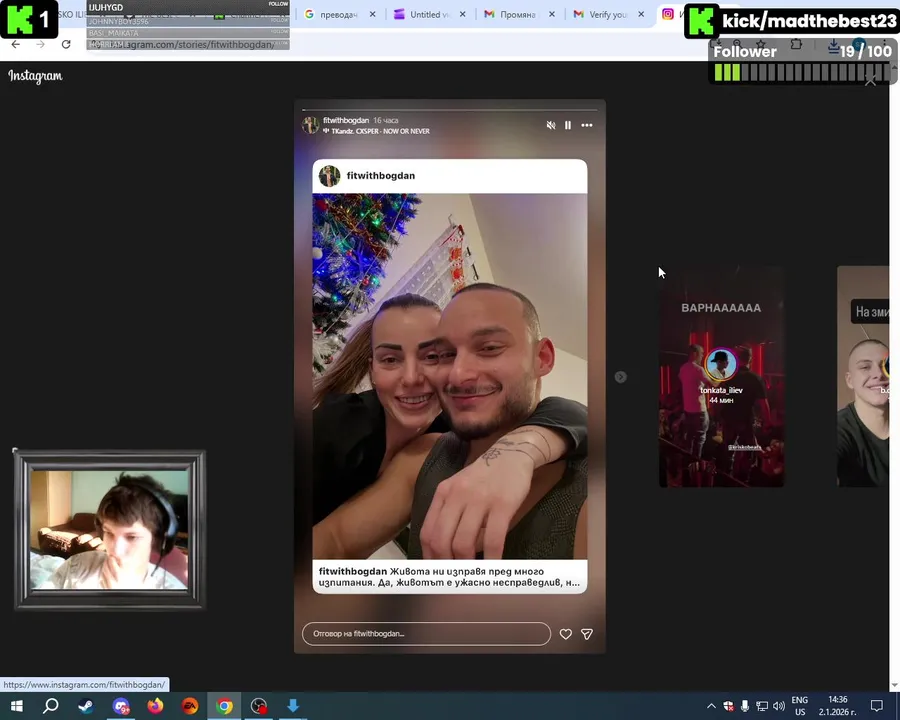Go back with the browser back arrow

[15, 44]
